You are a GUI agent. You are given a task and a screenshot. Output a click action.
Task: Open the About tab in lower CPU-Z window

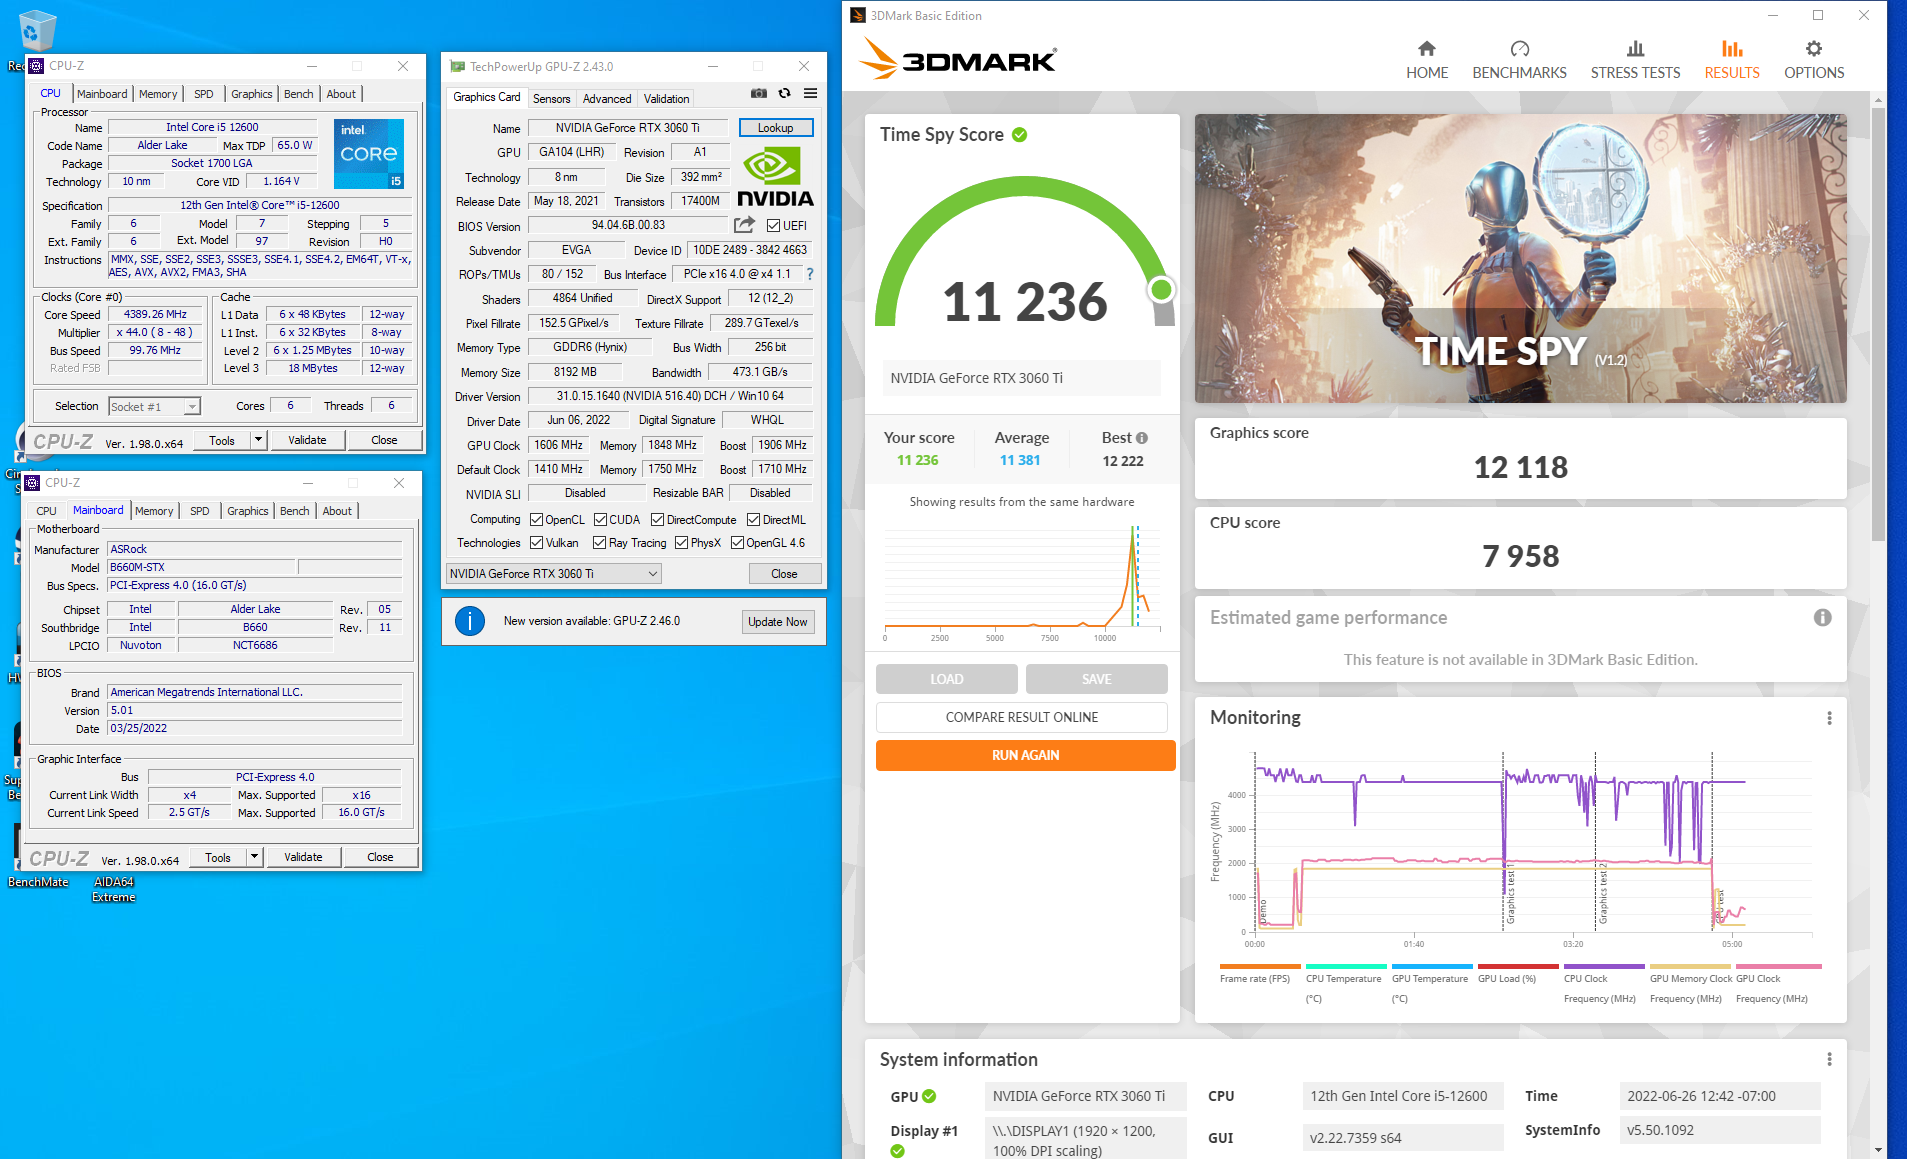pyautogui.click(x=337, y=511)
